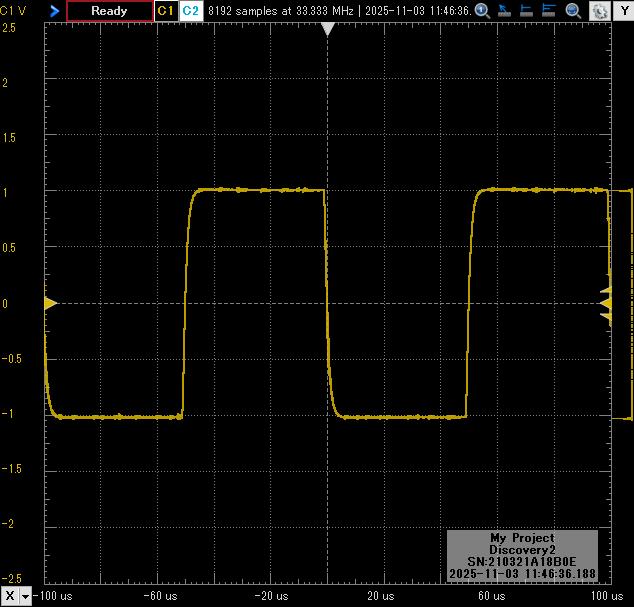This screenshot has height=607, width=634.
Task: Click the blue arrow play icon
Action: tap(54, 11)
